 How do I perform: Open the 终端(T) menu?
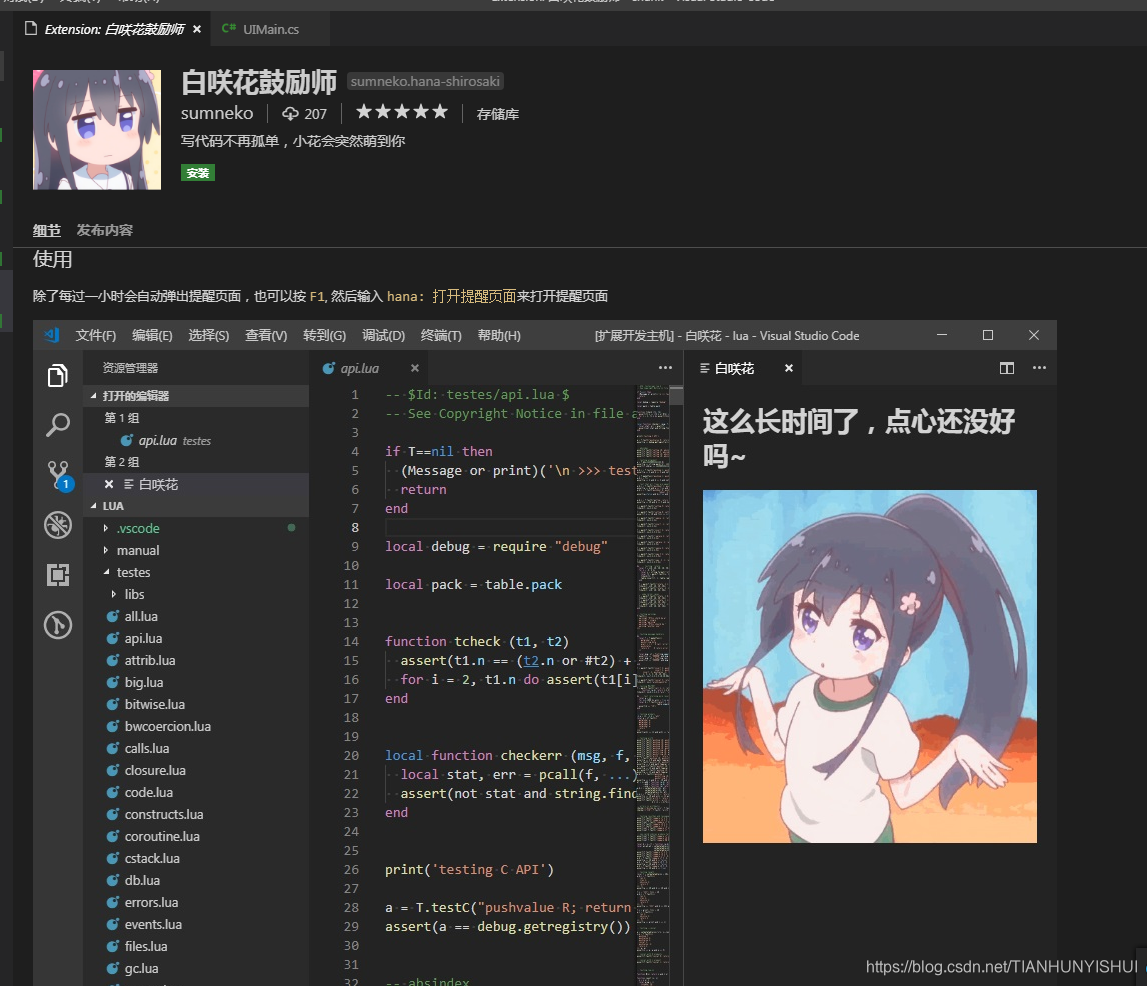(x=441, y=336)
